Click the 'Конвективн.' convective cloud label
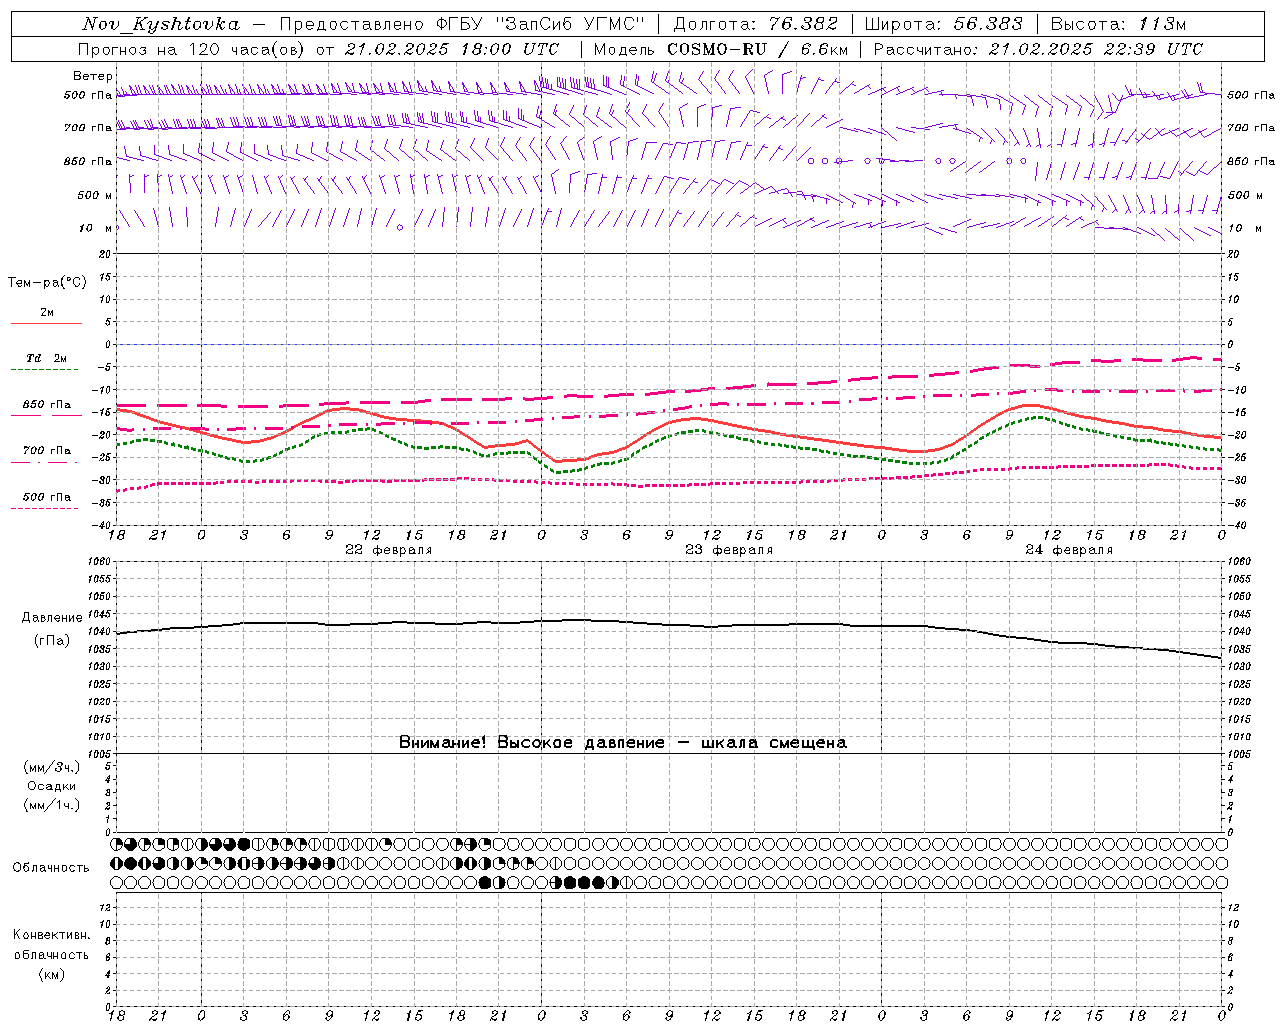 (x=52, y=935)
